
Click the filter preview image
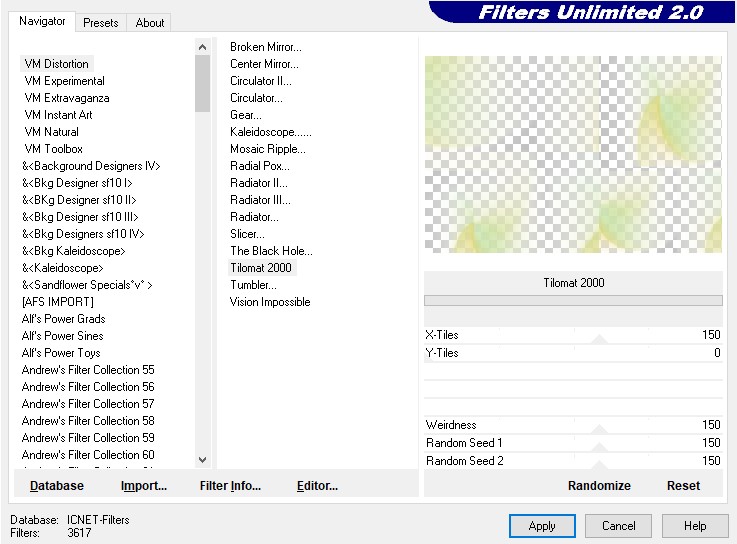tap(572, 154)
